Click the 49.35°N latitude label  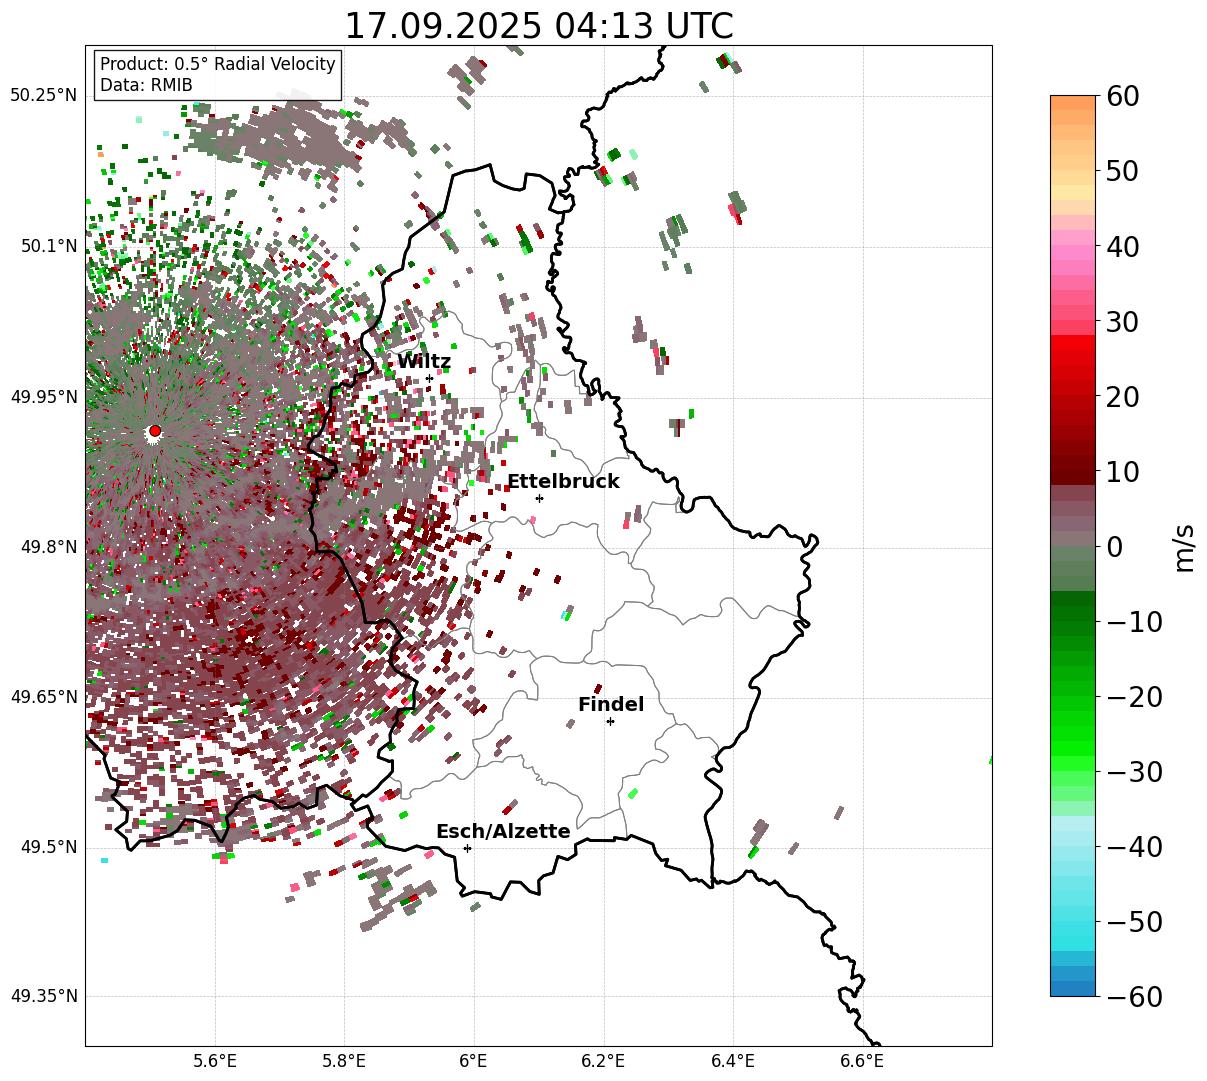(x=44, y=996)
